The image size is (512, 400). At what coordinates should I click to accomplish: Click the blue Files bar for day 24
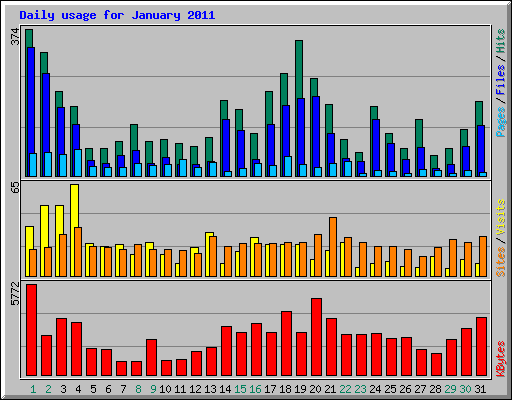point(376,145)
